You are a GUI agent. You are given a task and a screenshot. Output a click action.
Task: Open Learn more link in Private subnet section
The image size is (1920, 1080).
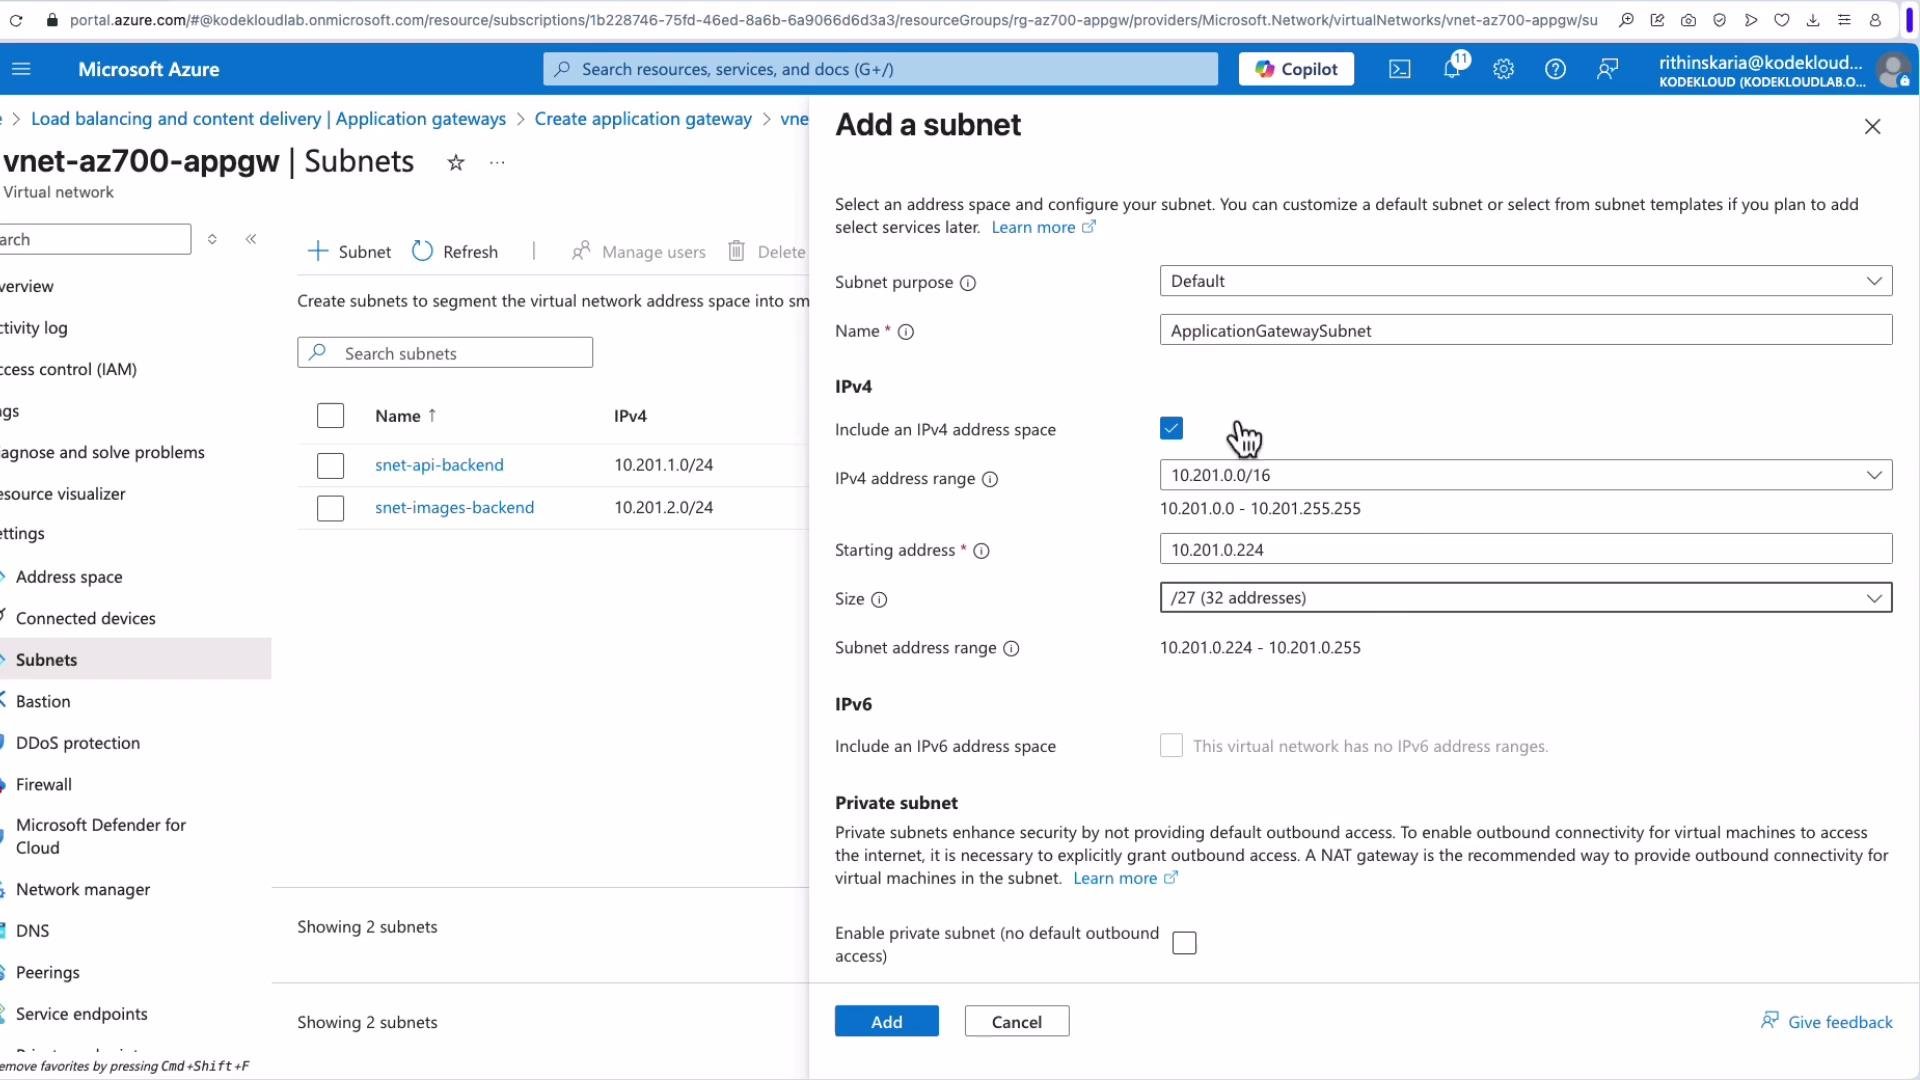[x=1126, y=879]
